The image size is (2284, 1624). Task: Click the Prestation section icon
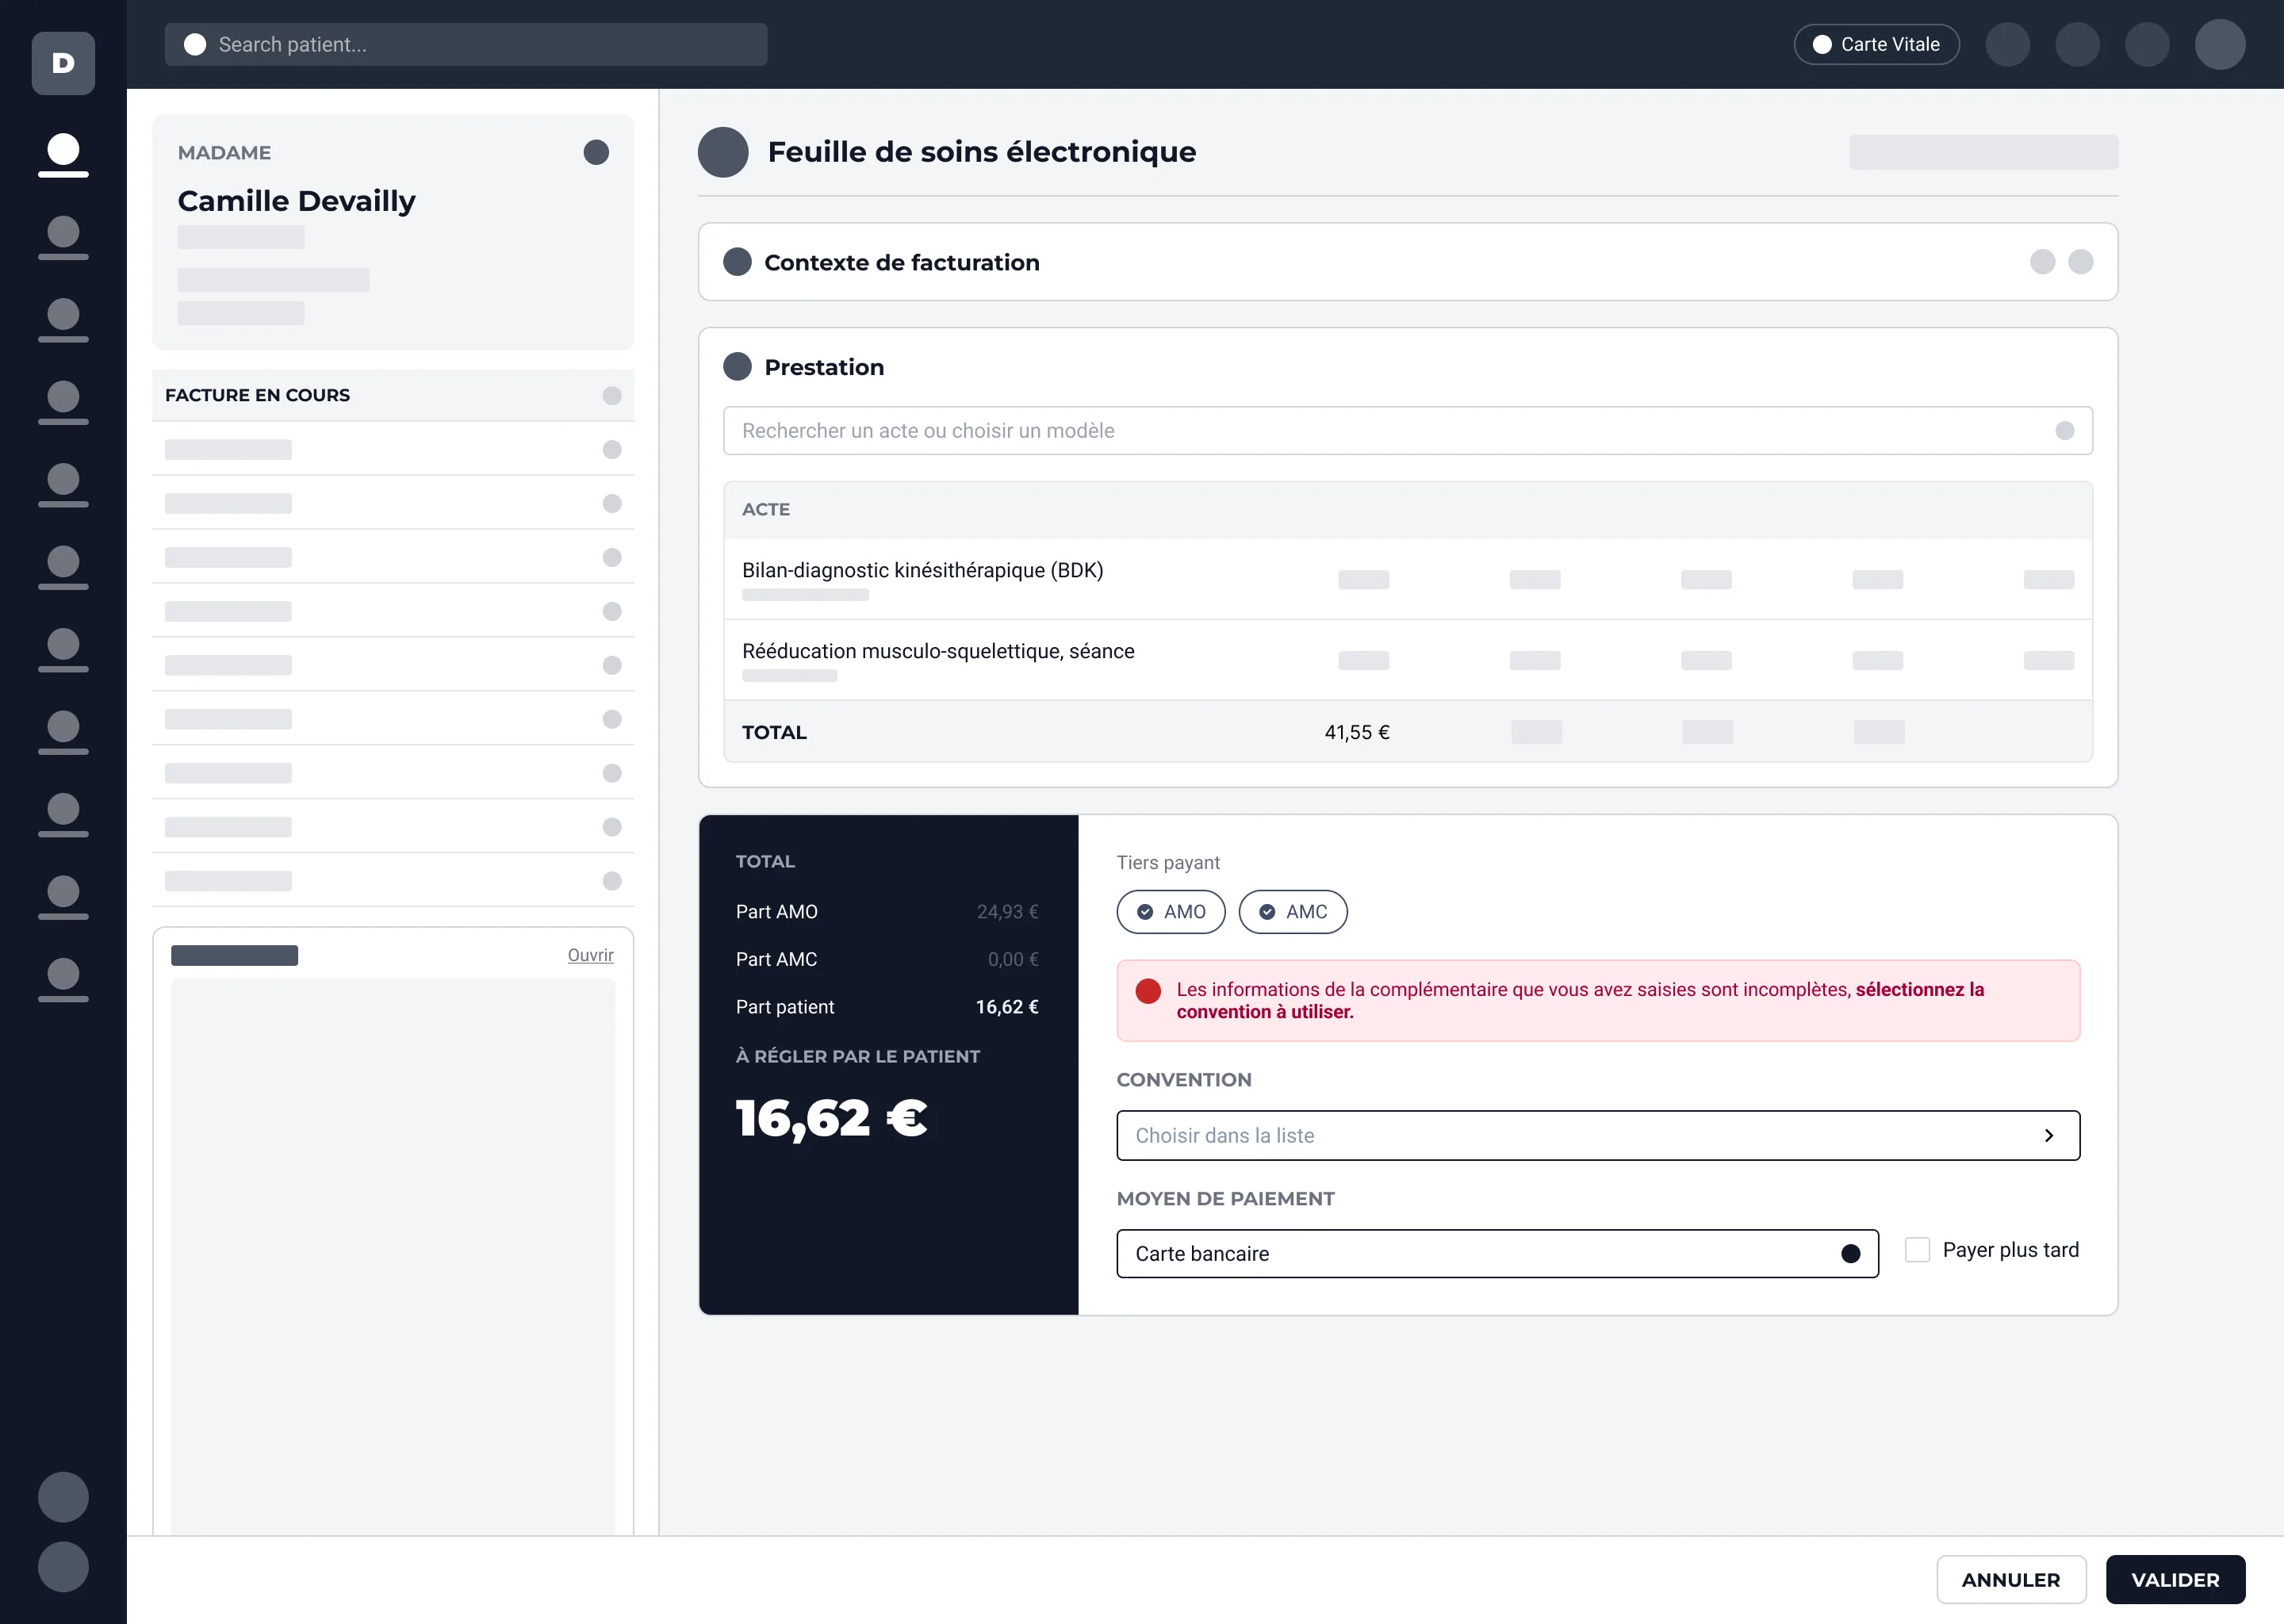click(x=737, y=367)
